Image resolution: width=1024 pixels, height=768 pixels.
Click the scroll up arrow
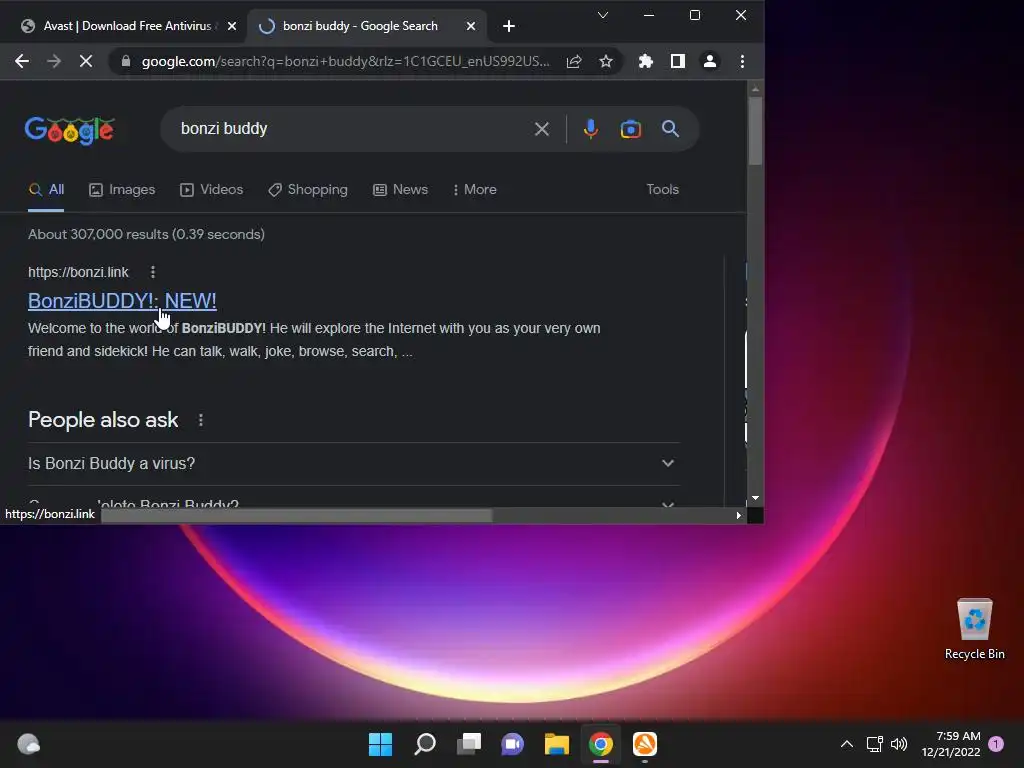tap(756, 88)
